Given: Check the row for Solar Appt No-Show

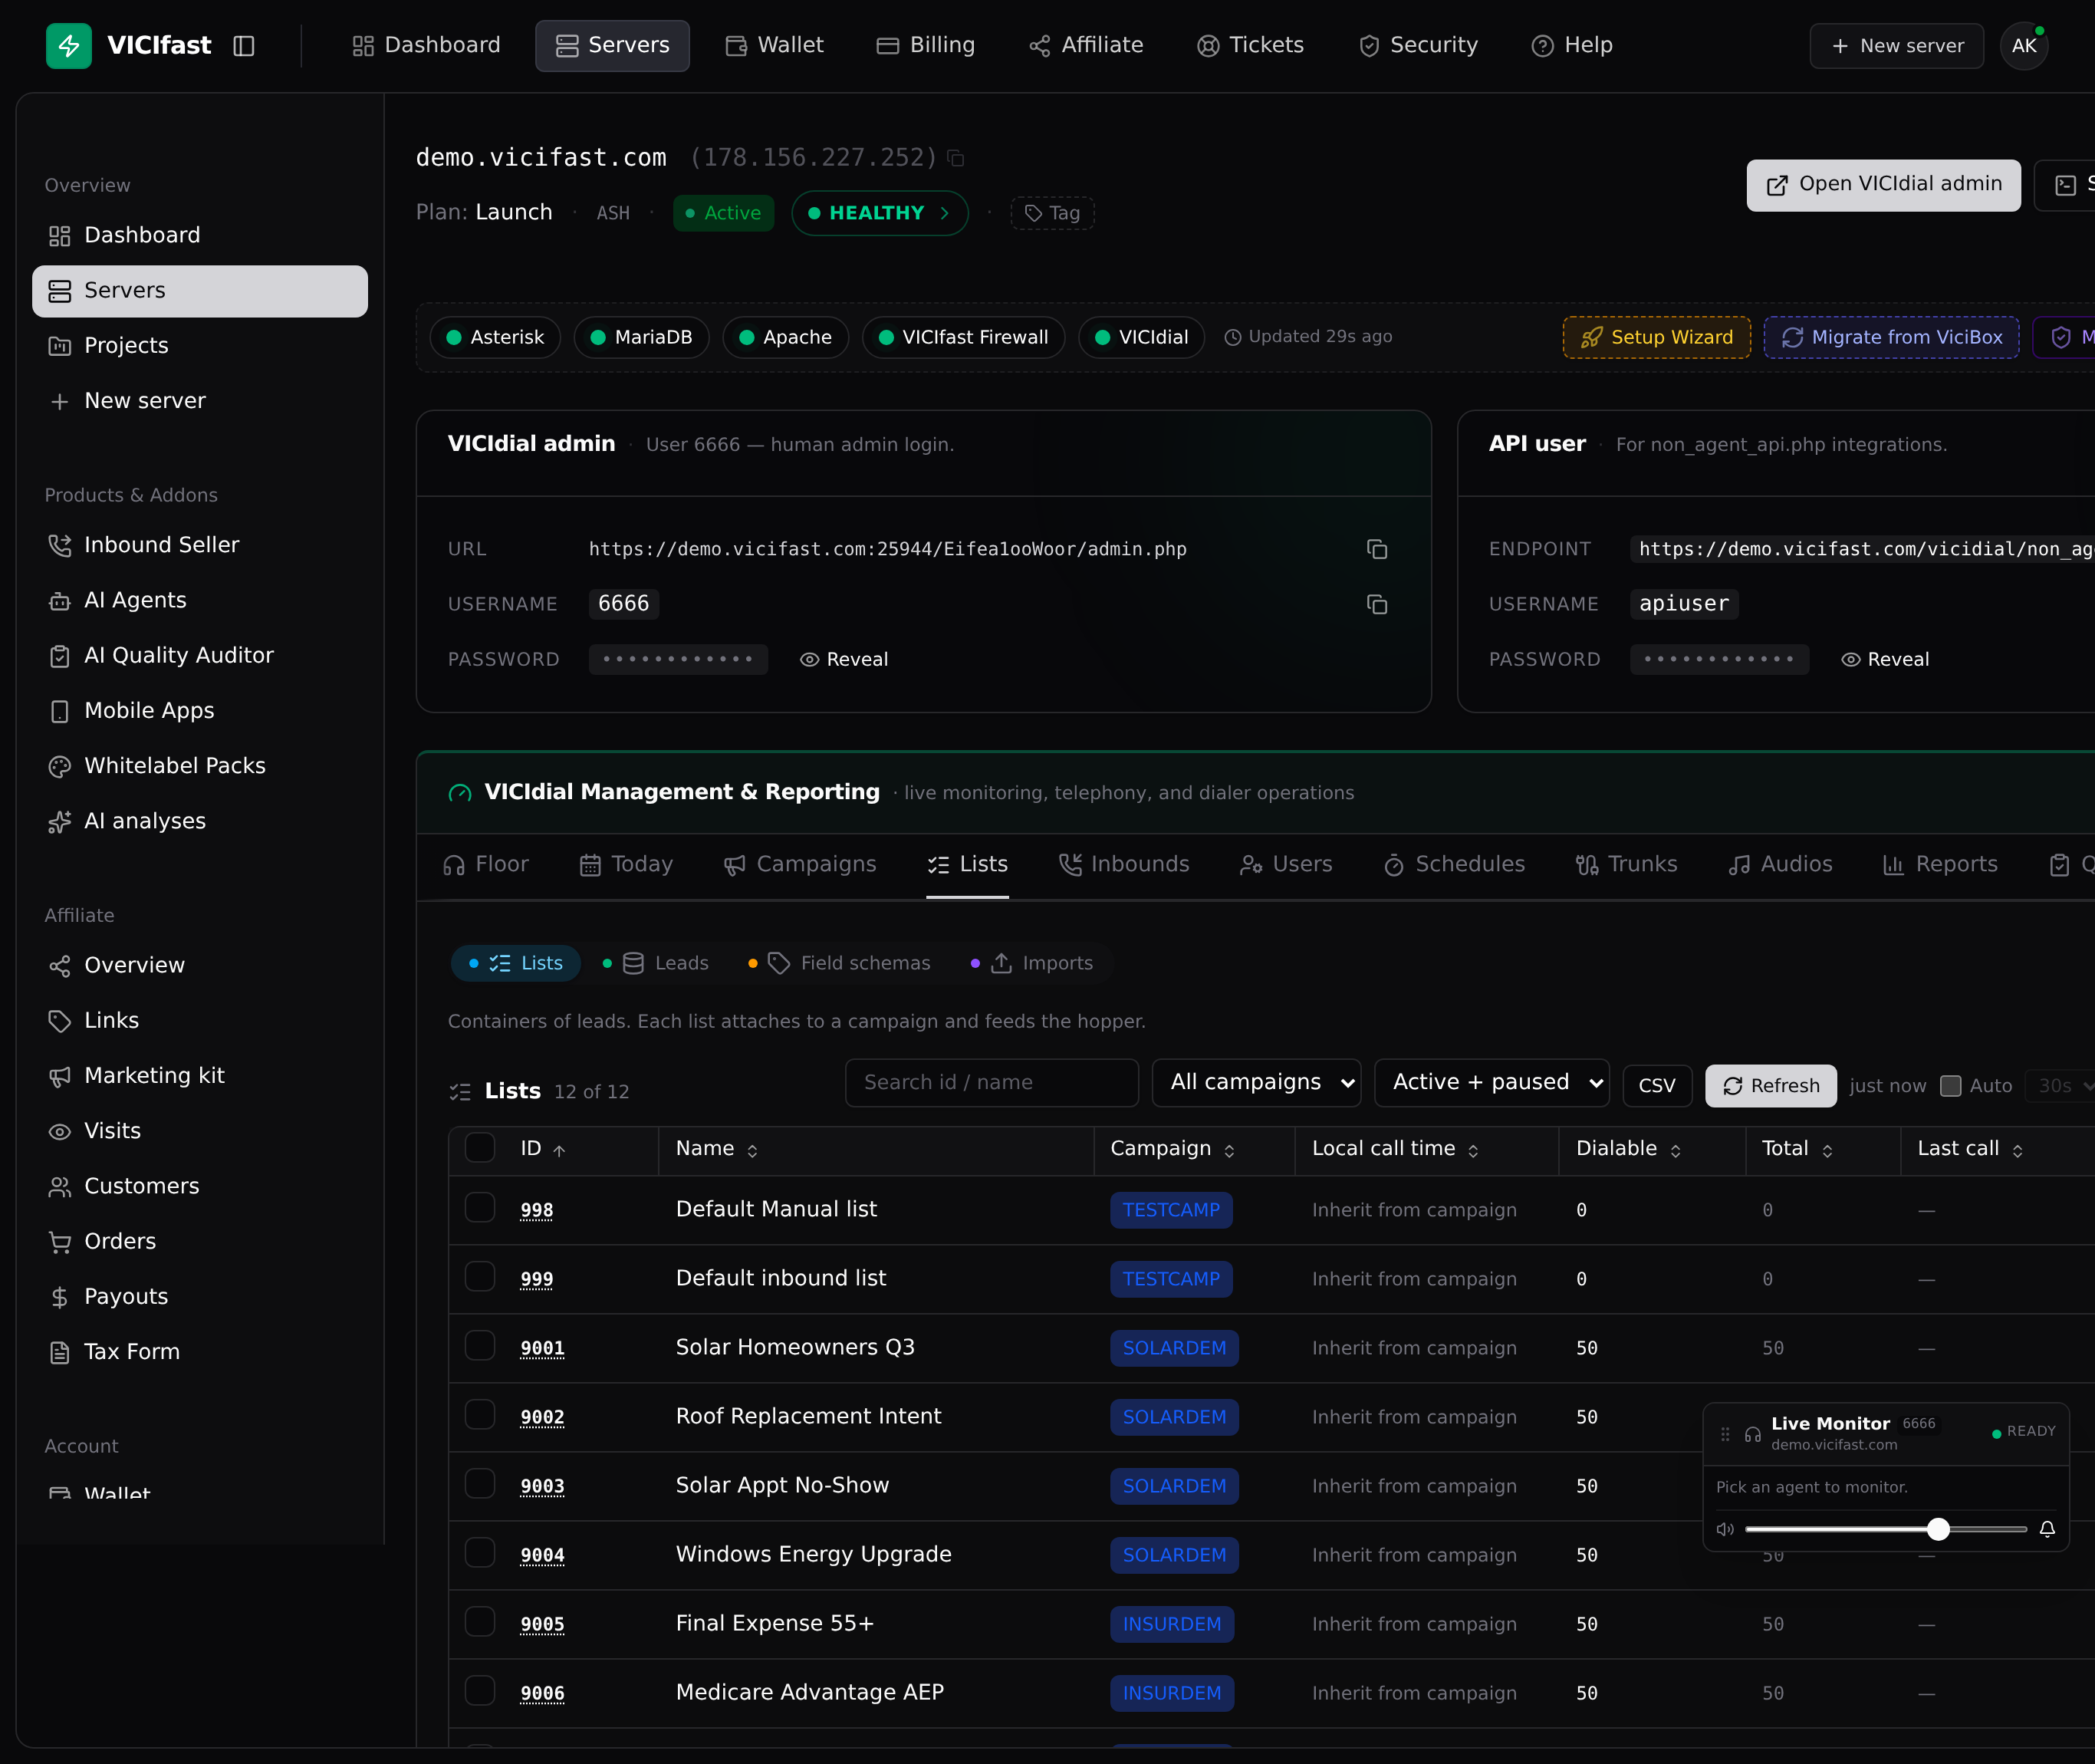Looking at the screenshot, I should 480,1484.
